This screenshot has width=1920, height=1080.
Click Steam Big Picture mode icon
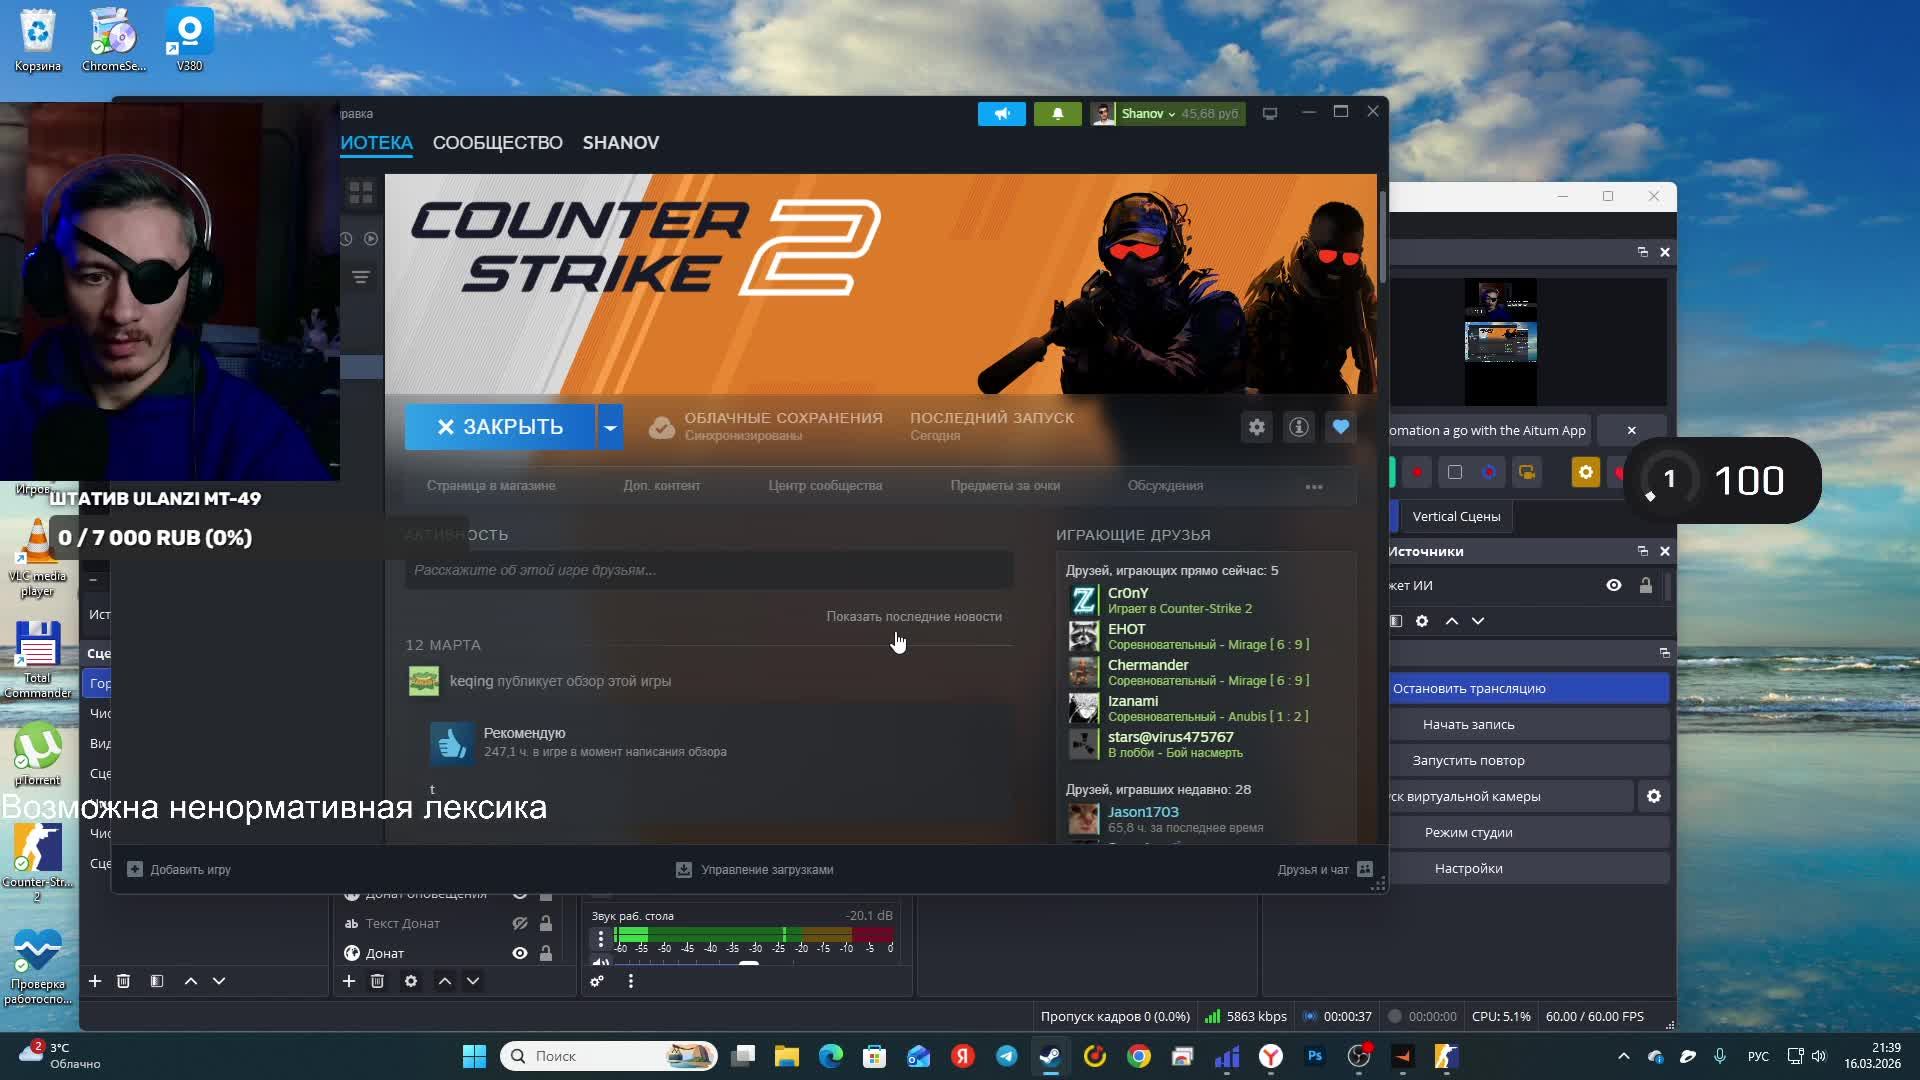coord(1270,114)
